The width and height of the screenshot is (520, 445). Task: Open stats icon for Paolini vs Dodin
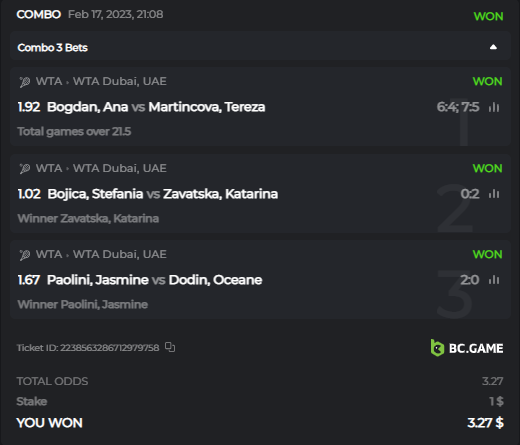coord(494,280)
